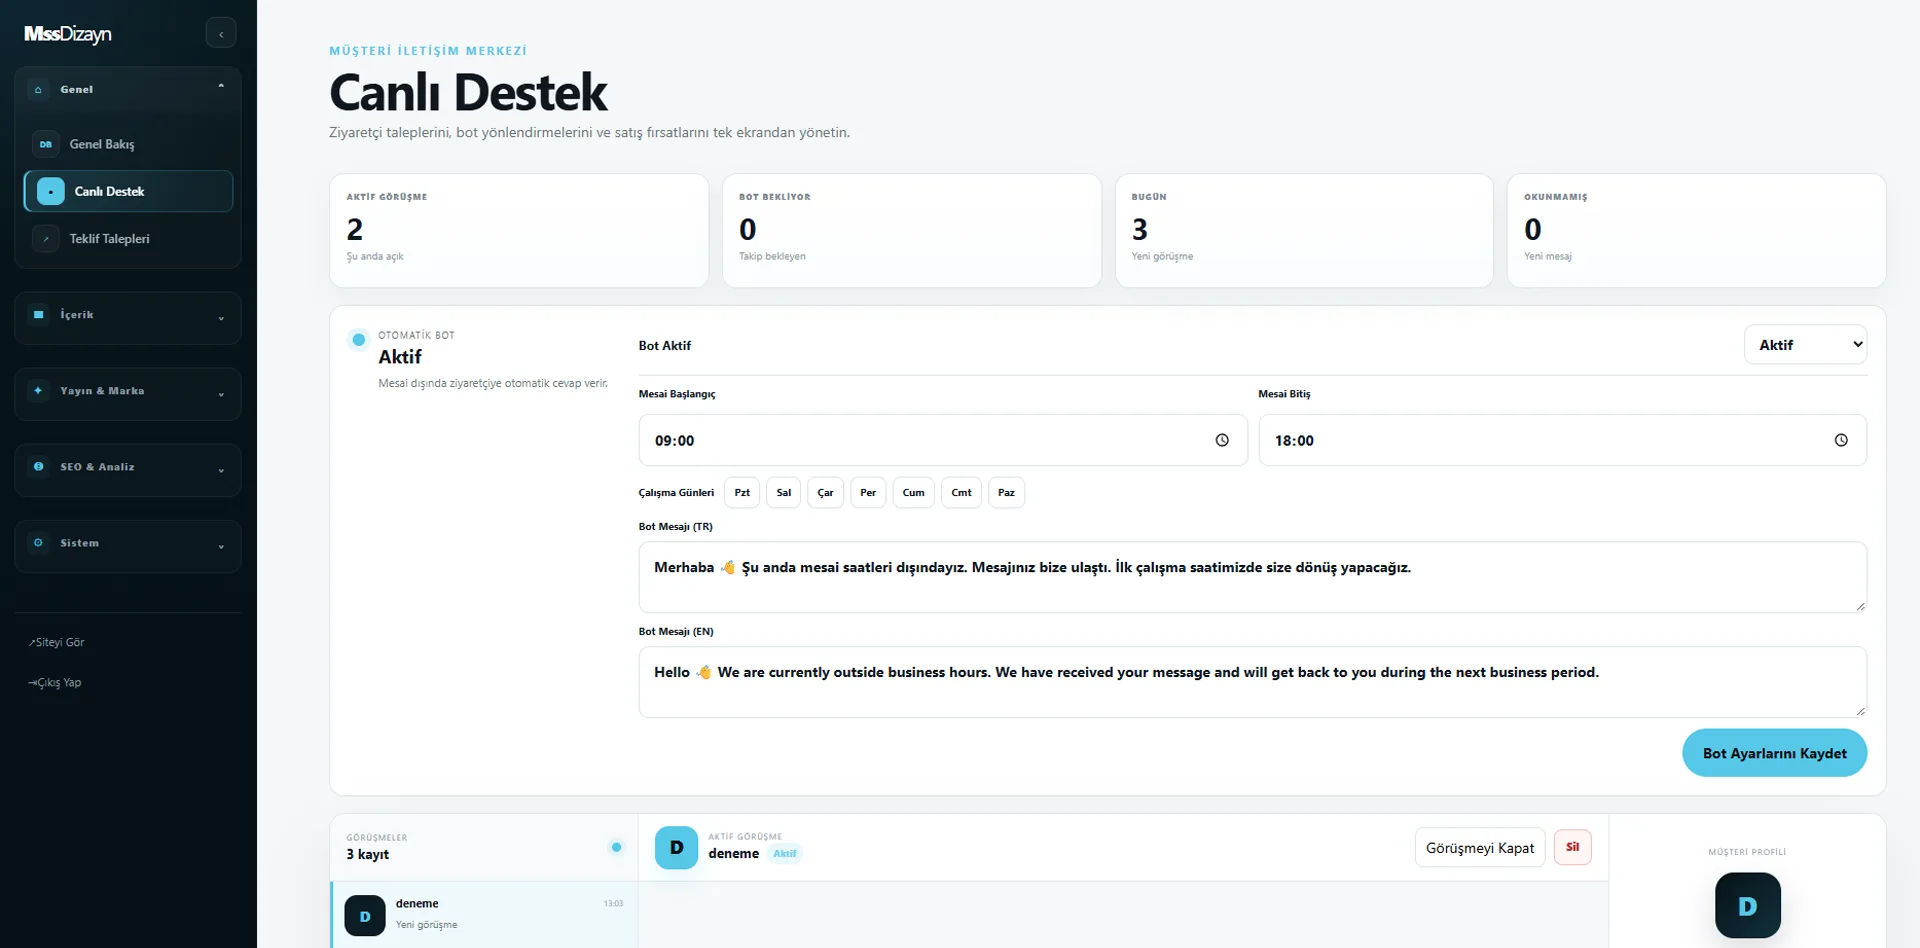Image resolution: width=1920 pixels, height=948 pixels.
Task: Click the Sistem gear icon
Action: tap(38, 542)
